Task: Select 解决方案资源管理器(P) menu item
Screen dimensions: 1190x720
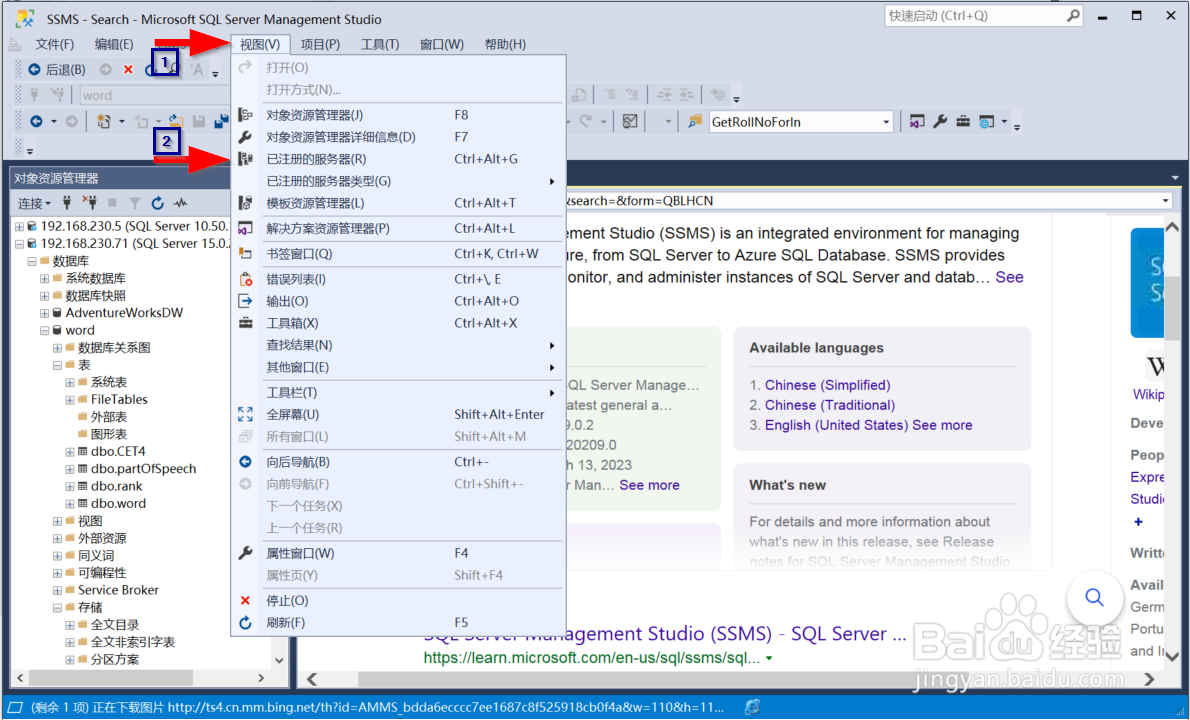Action: pos(398,228)
